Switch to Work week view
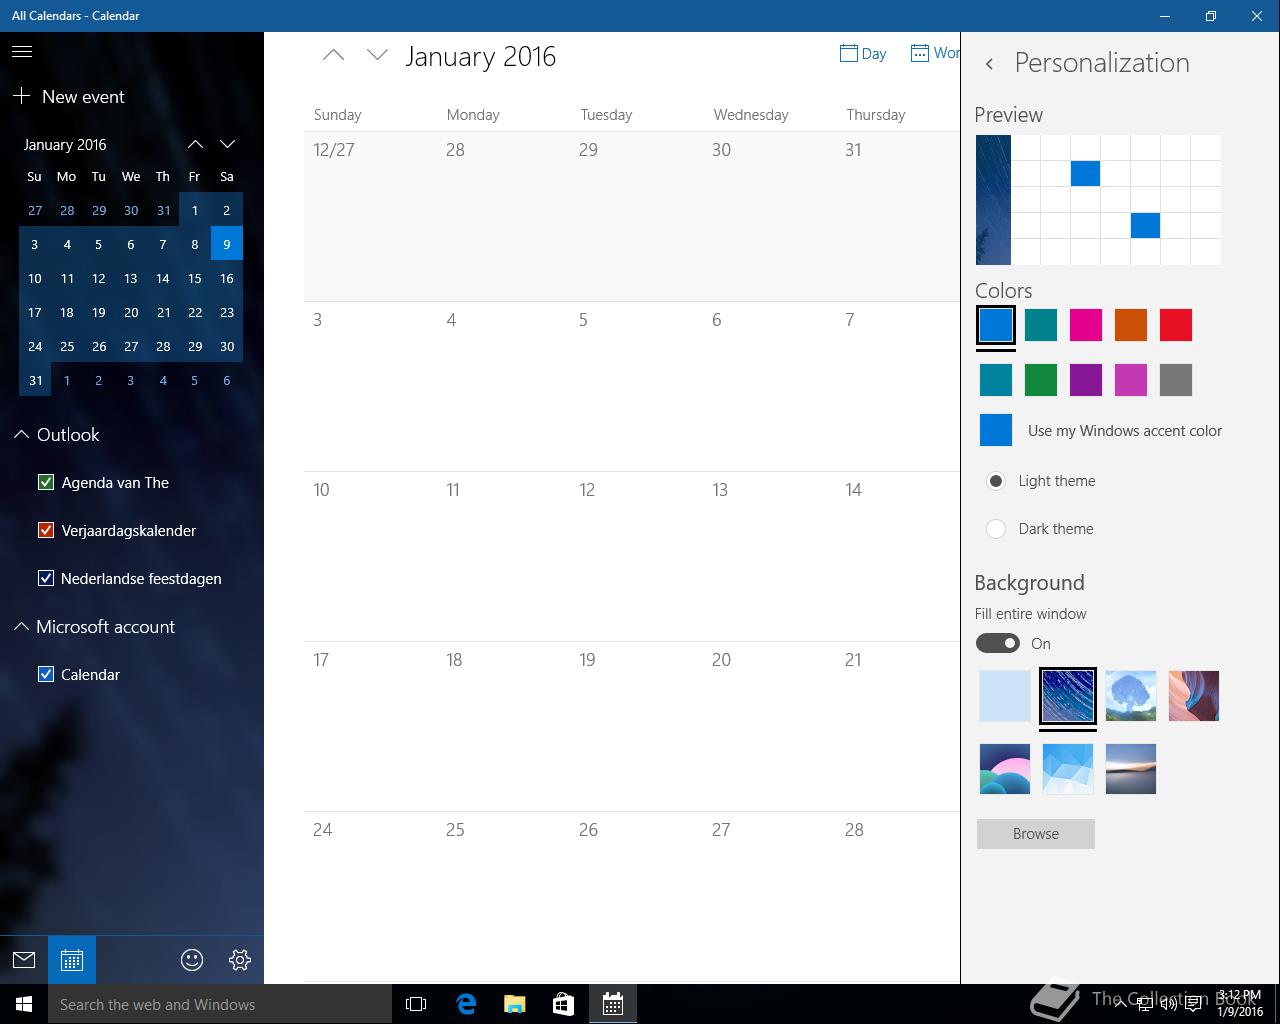The image size is (1280, 1024). point(934,53)
